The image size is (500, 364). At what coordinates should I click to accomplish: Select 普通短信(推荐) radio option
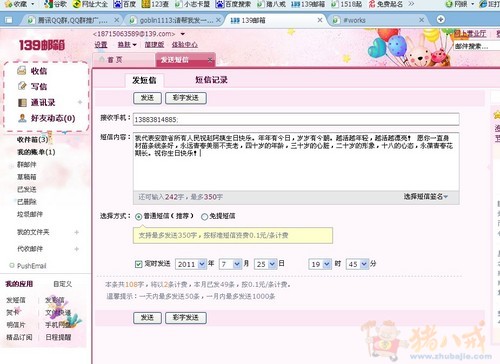[x=138, y=216]
